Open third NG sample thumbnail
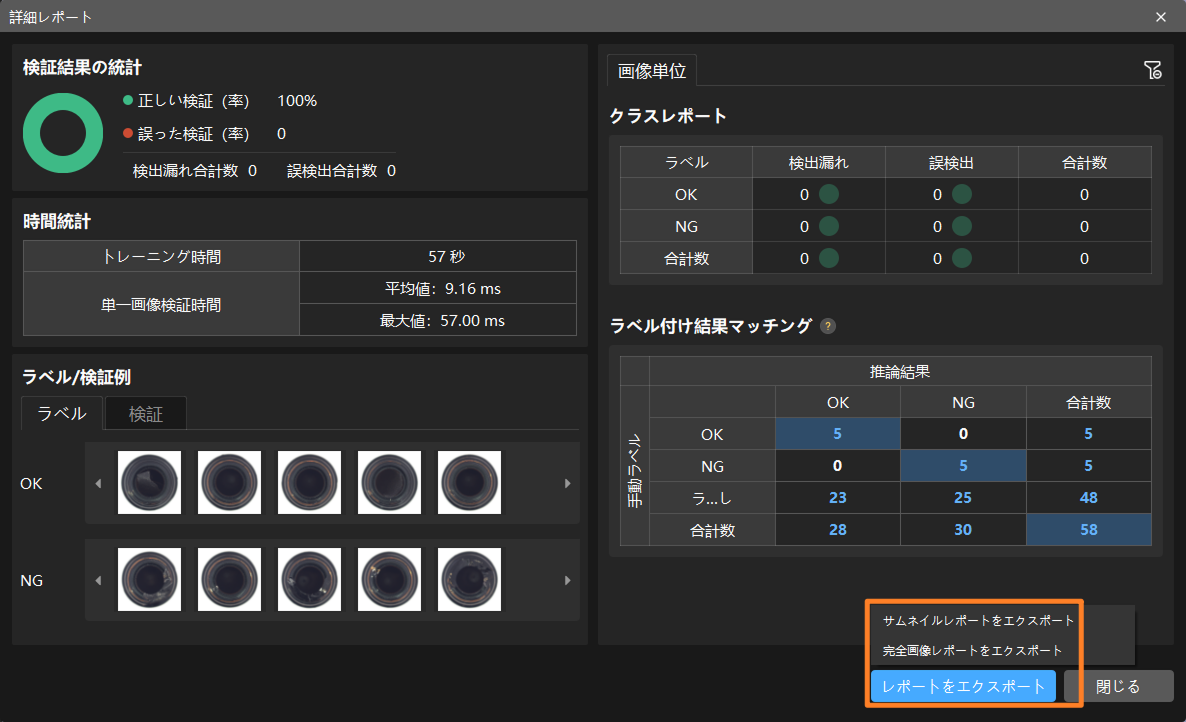1186x722 pixels. 309,579
